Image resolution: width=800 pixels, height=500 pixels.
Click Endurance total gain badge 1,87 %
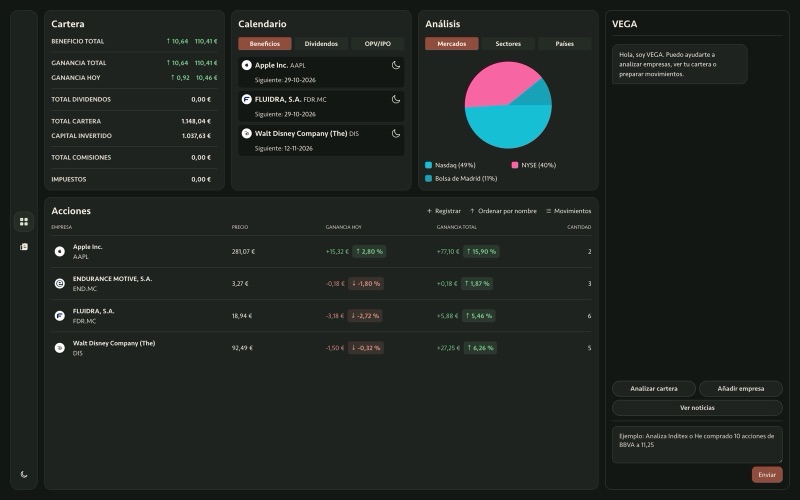pos(478,284)
